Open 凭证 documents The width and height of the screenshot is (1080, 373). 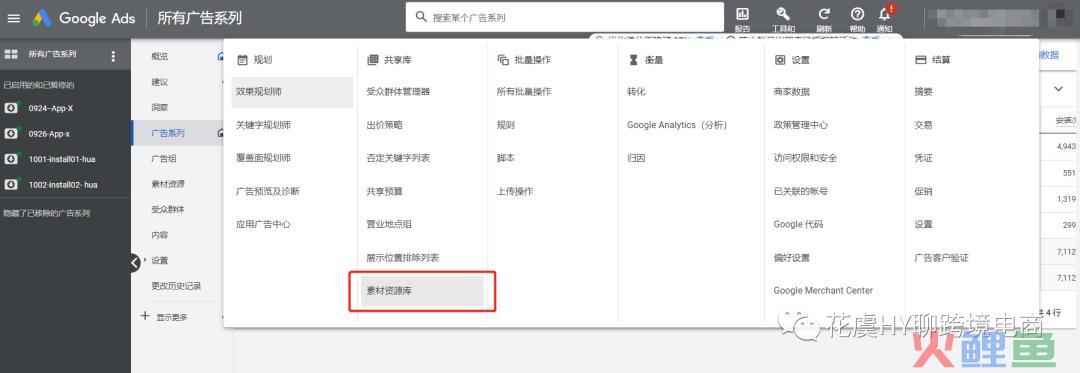923,158
